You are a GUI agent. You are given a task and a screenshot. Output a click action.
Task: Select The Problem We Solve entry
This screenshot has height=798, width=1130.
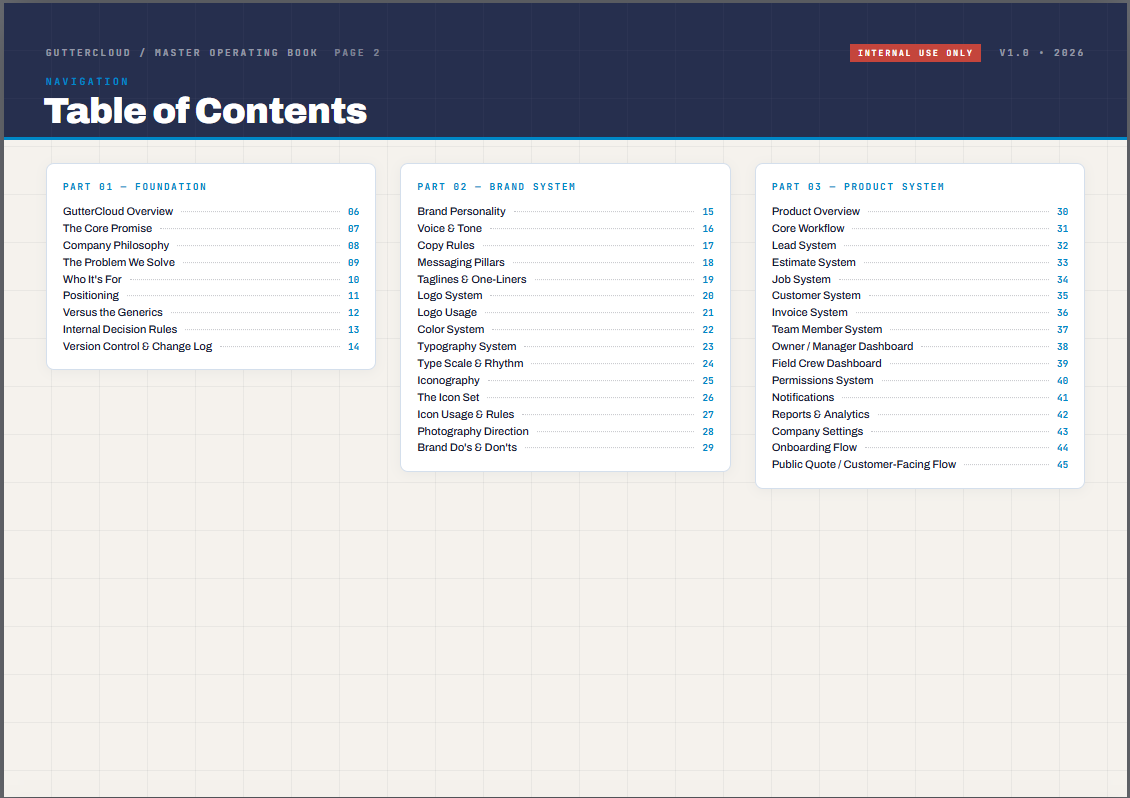210,262
